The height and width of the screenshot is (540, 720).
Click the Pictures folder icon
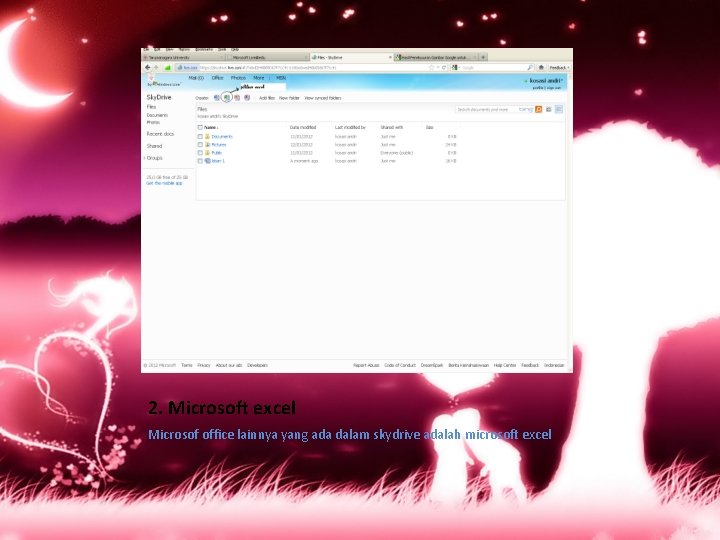[x=208, y=145]
